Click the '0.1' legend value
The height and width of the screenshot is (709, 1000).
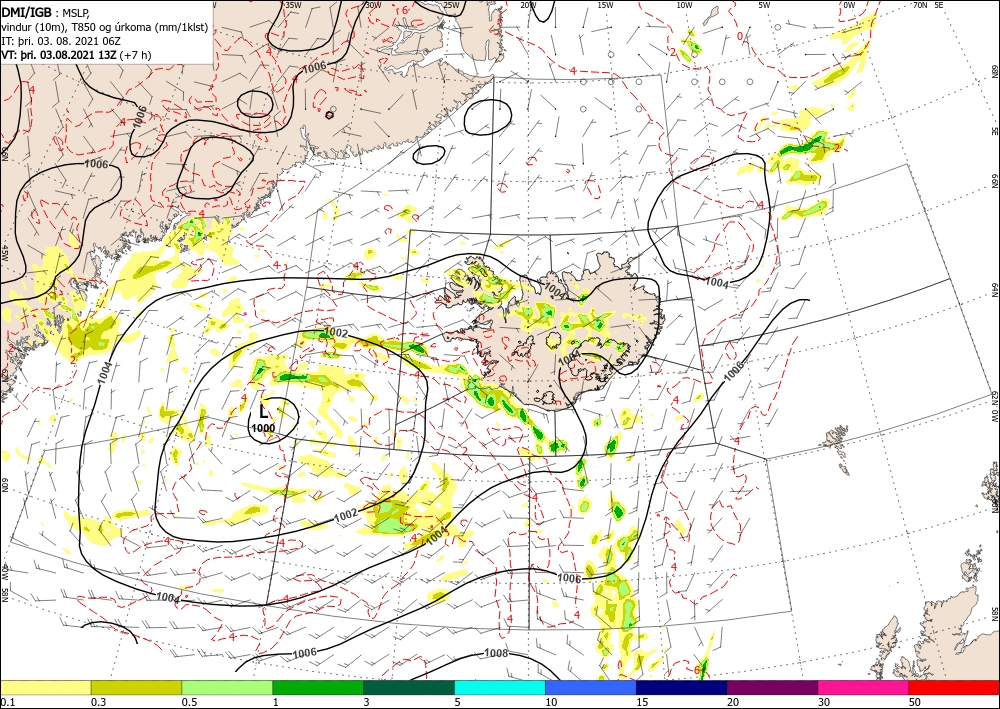coord(7,702)
